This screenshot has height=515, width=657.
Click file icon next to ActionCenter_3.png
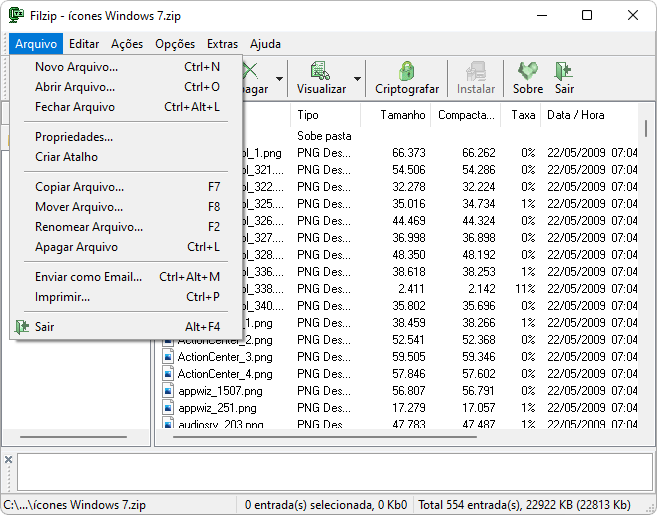coord(168,357)
